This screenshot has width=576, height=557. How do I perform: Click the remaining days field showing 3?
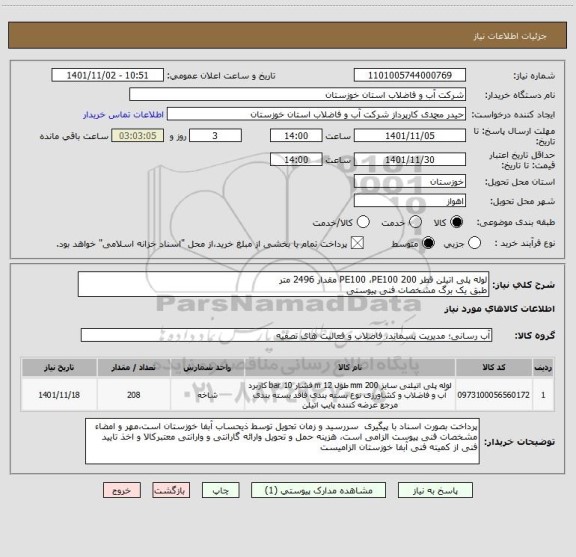pyautogui.click(x=215, y=136)
